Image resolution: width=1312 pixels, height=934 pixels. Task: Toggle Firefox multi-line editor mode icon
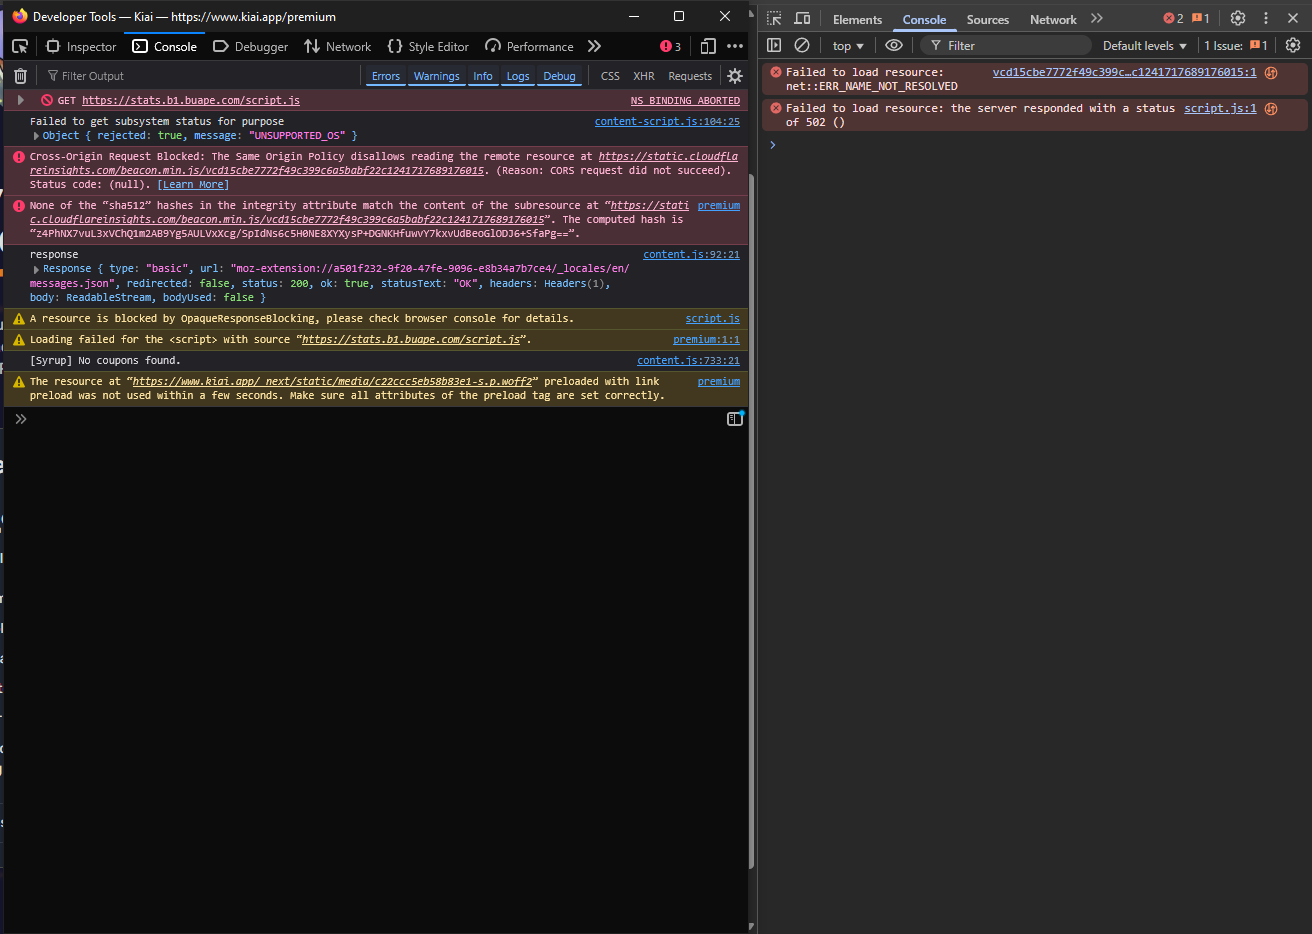[735, 419]
